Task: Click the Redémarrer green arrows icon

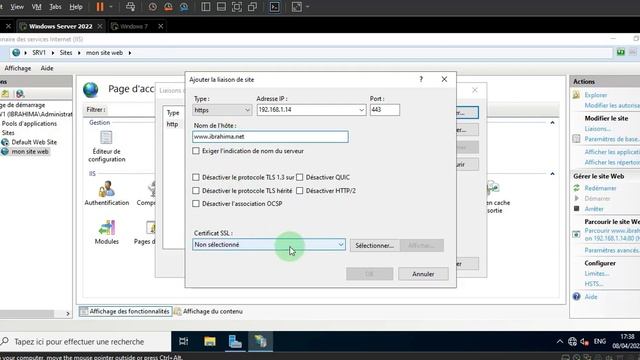Action: click(576, 188)
